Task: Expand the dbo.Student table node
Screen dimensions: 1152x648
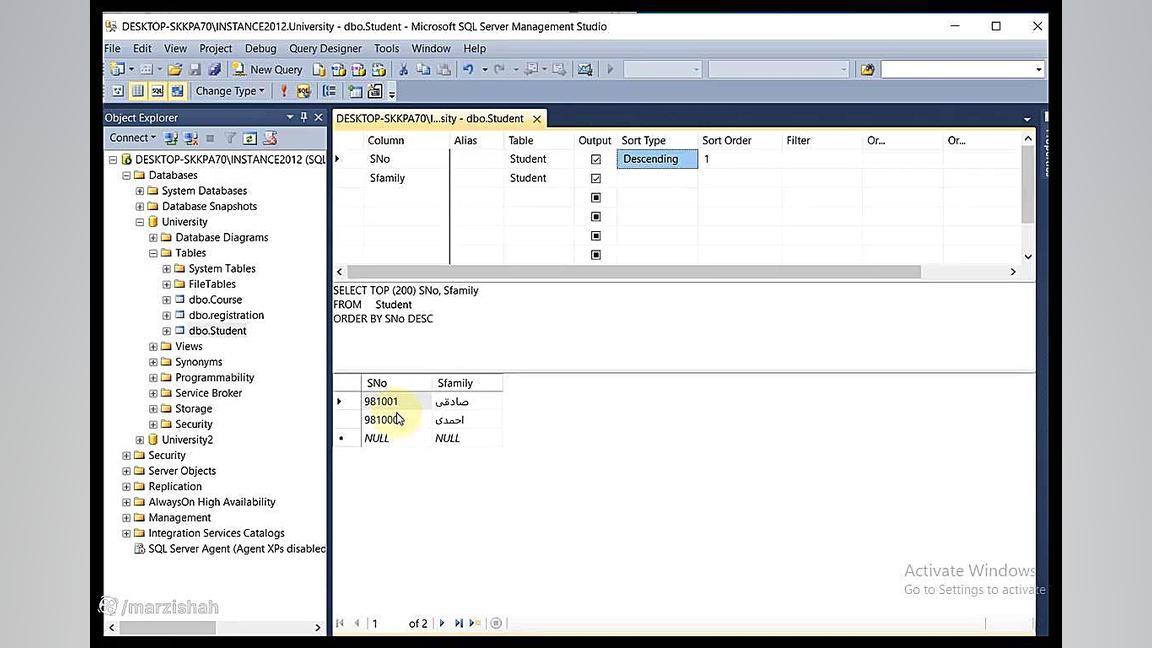Action: pos(167,331)
